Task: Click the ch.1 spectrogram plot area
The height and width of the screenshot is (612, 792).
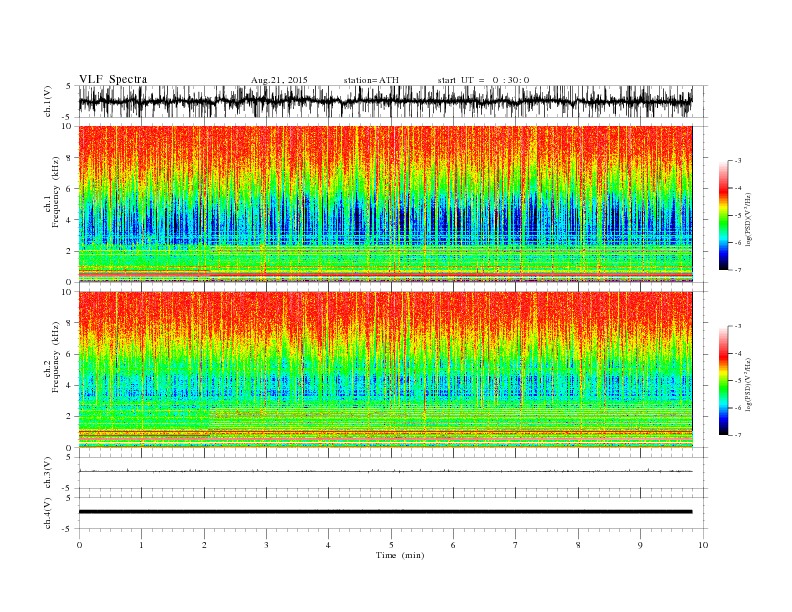Action: point(385,204)
